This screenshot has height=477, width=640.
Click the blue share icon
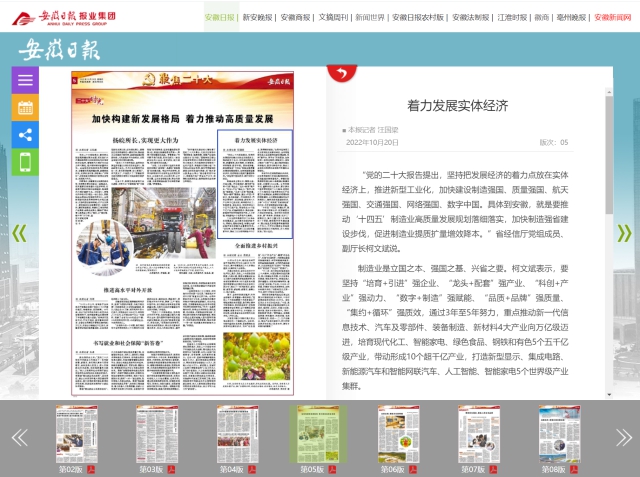pyautogui.click(x=25, y=134)
